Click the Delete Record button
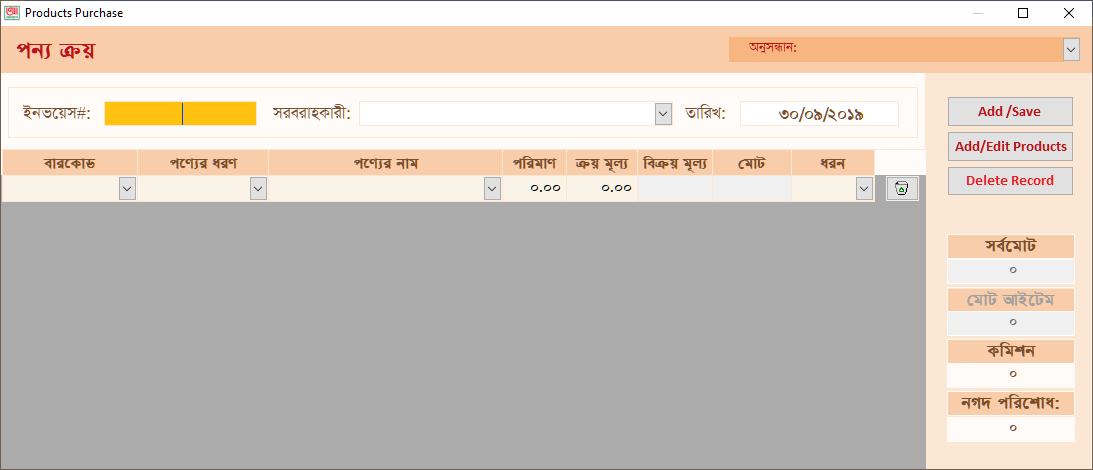Image resolution: width=1093 pixels, height=470 pixels. point(1010,181)
